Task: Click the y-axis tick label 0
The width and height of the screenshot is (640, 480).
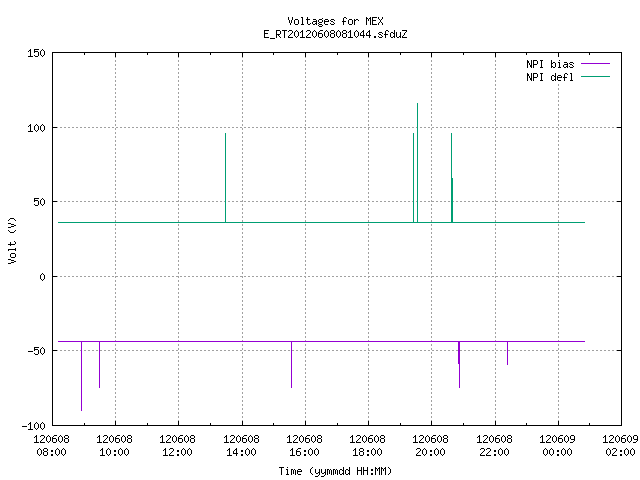Action: tap(42, 277)
